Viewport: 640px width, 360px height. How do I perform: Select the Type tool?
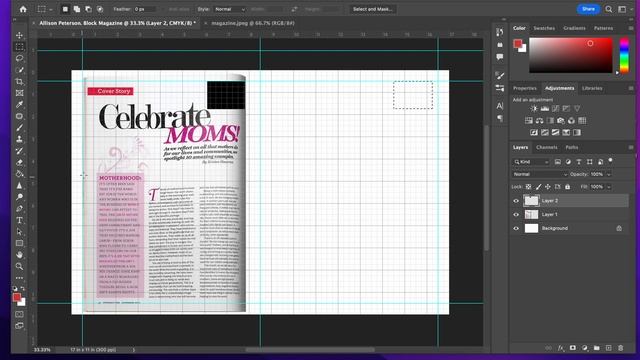(x=19, y=220)
